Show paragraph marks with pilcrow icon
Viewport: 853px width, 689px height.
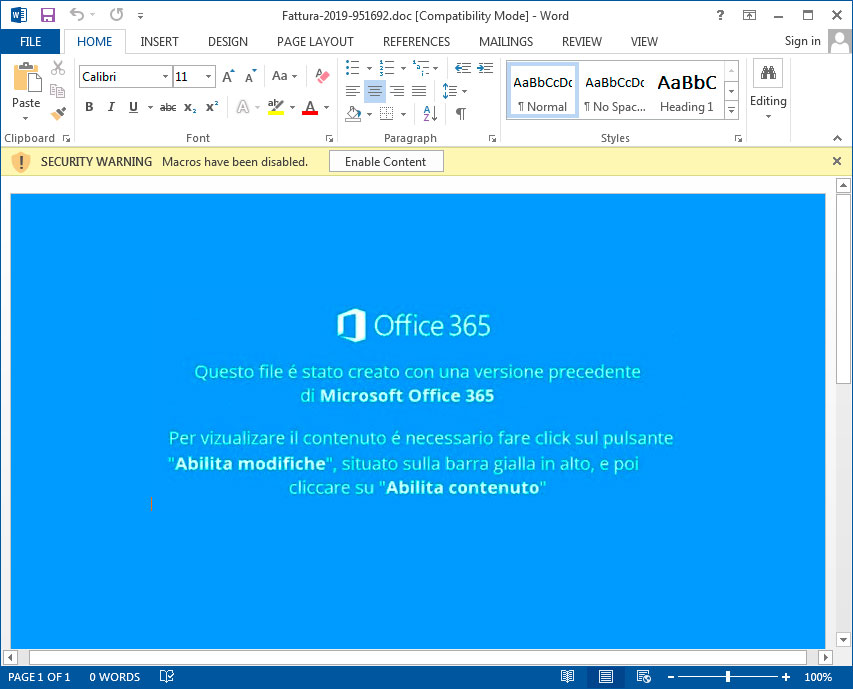click(460, 113)
